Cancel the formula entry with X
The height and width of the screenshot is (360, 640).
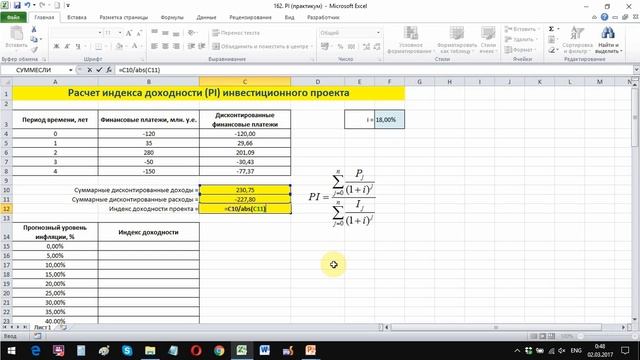coord(90,70)
